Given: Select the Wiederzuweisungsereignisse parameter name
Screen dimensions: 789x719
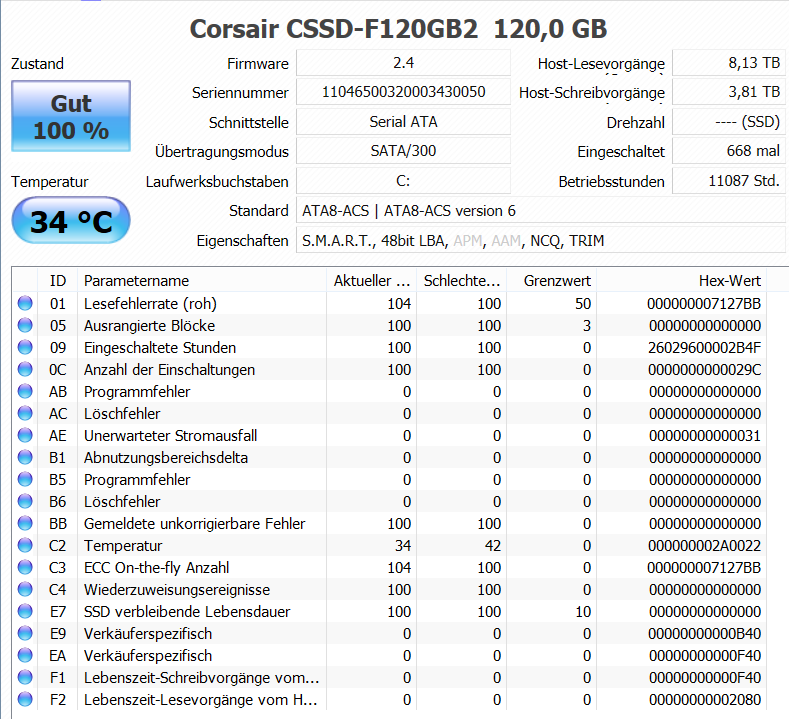Looking at the screenshot, I should [x=177, y=590].
